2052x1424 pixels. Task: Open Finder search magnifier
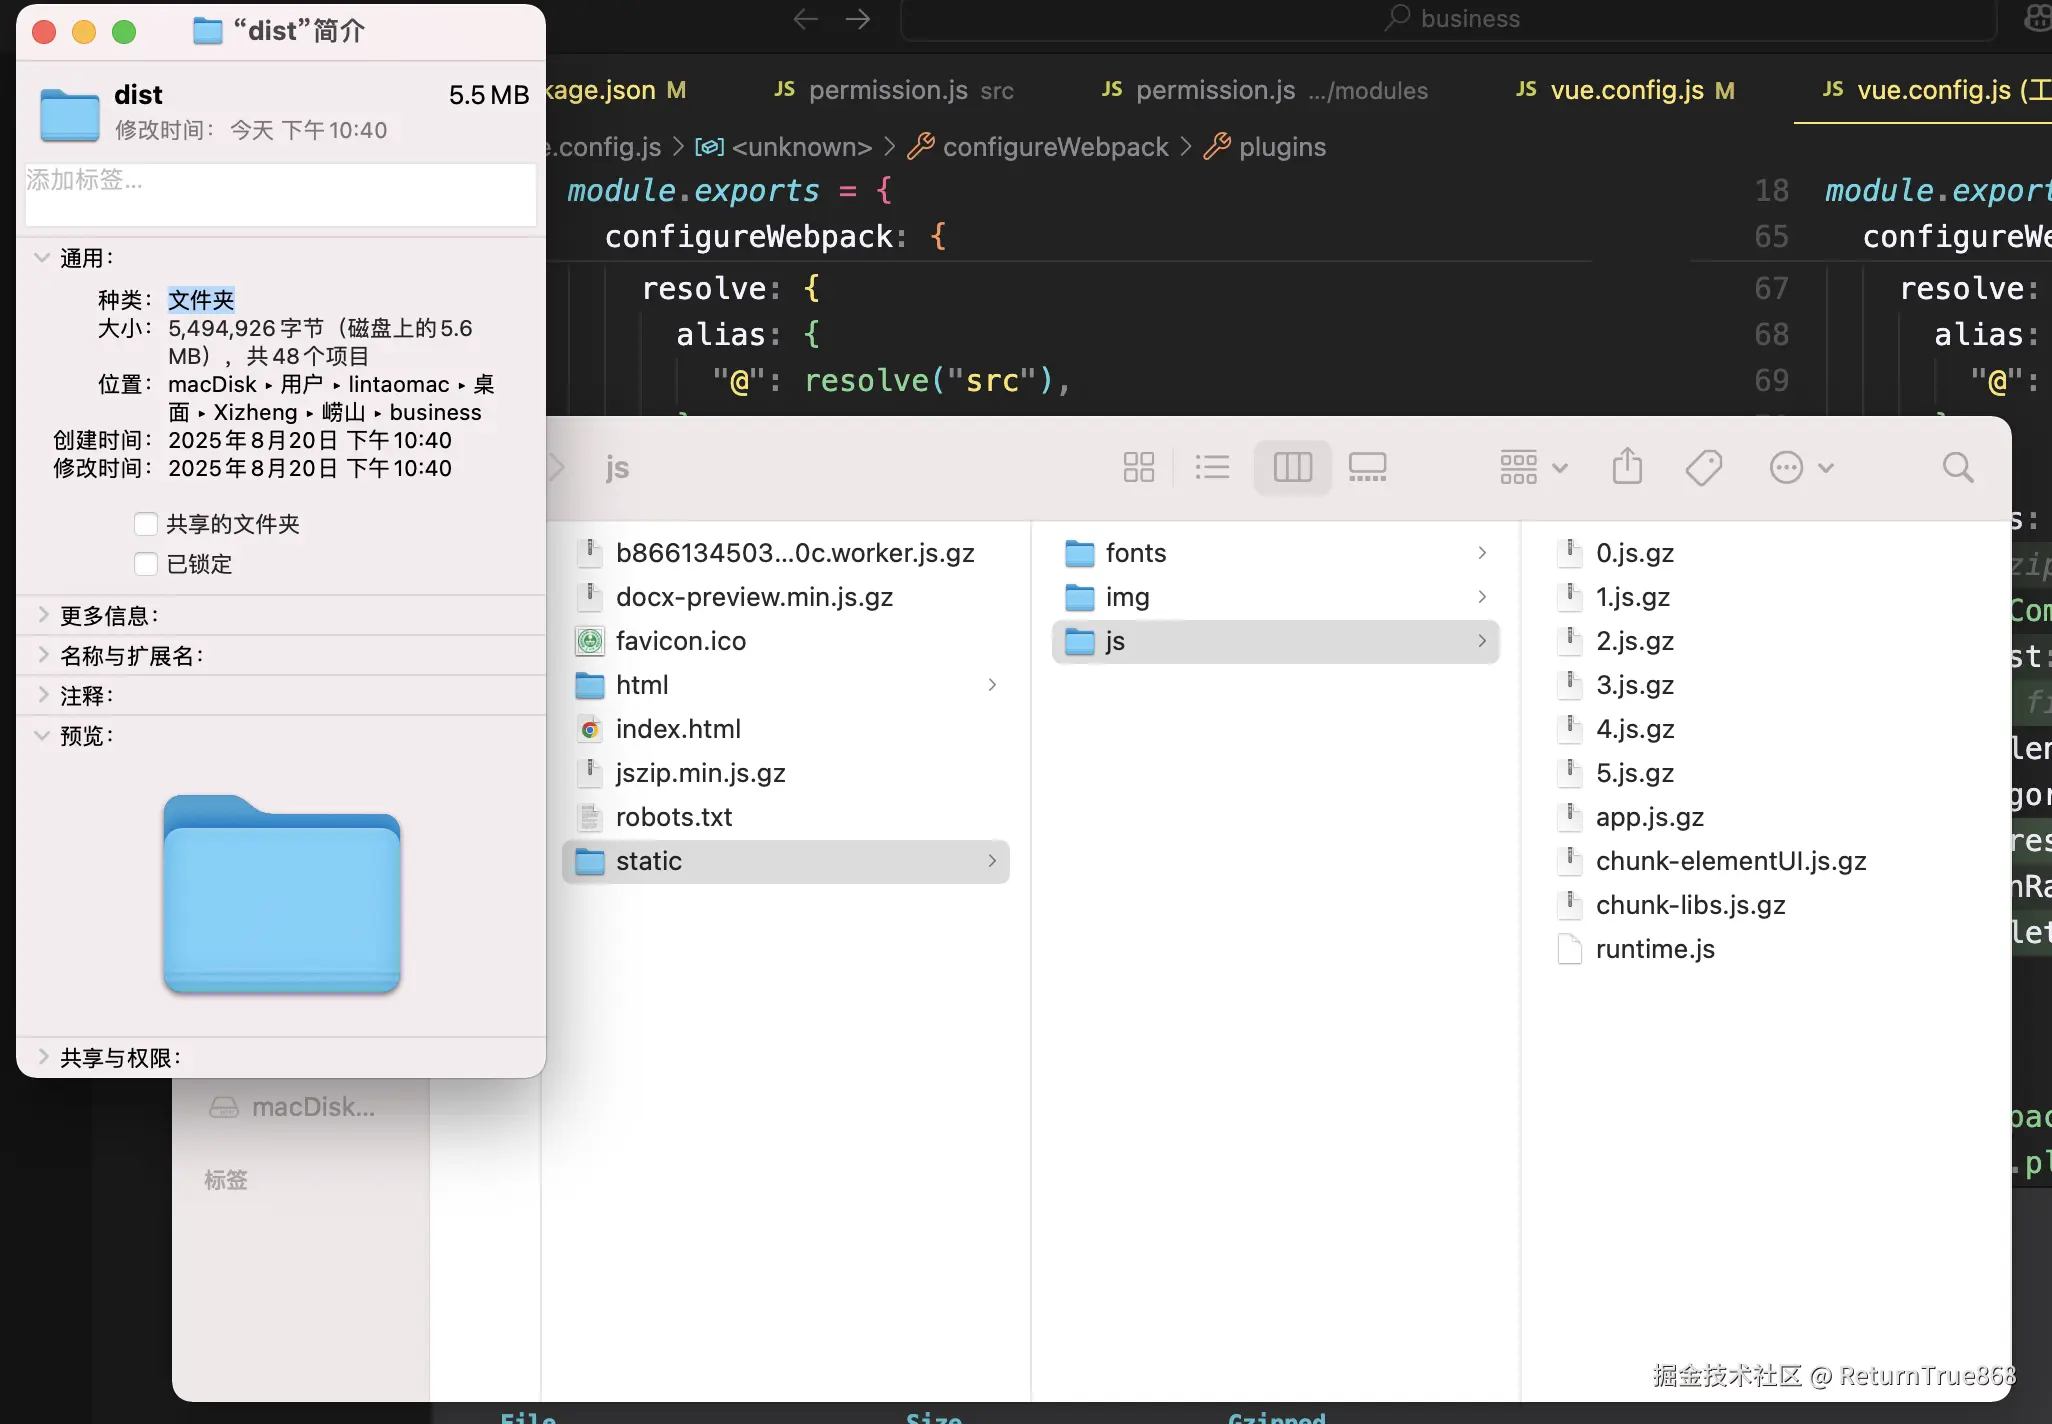coord(1957,467)
